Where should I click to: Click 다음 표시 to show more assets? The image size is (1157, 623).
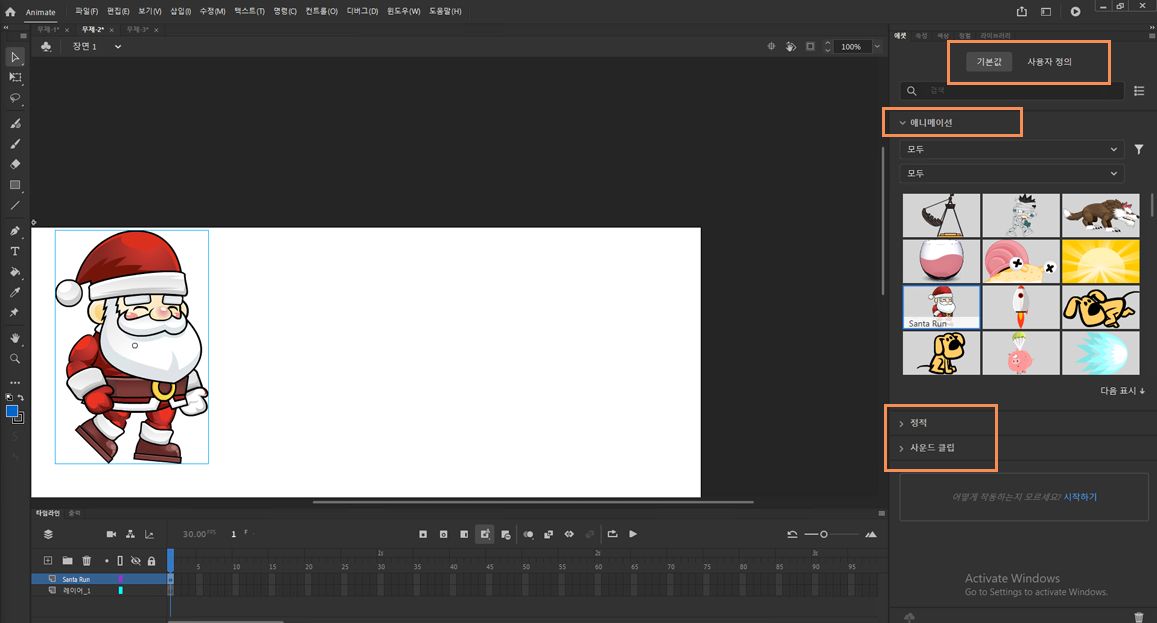pyautogui.click(x=1122, y=390)
